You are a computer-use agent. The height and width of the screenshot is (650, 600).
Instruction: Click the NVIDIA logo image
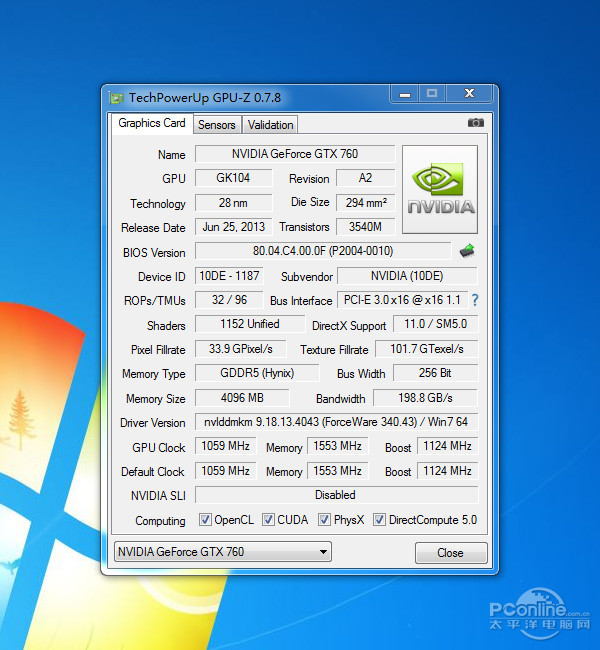pyautogui.click(x=439, y=190)
